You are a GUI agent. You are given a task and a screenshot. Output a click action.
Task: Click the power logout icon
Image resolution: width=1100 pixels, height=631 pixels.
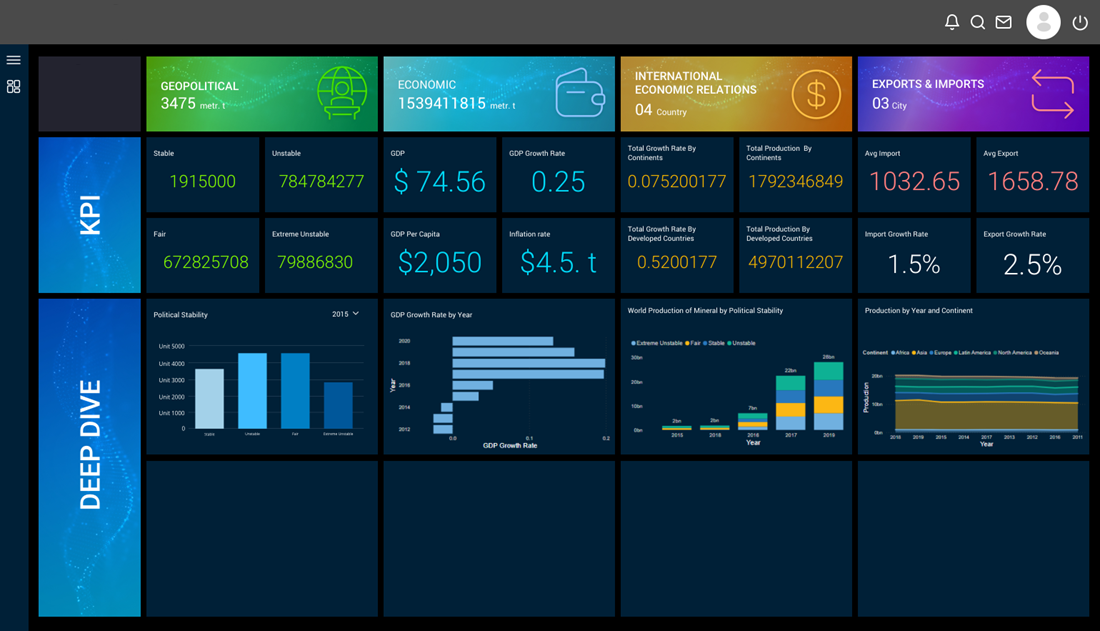pos(1079,22)
